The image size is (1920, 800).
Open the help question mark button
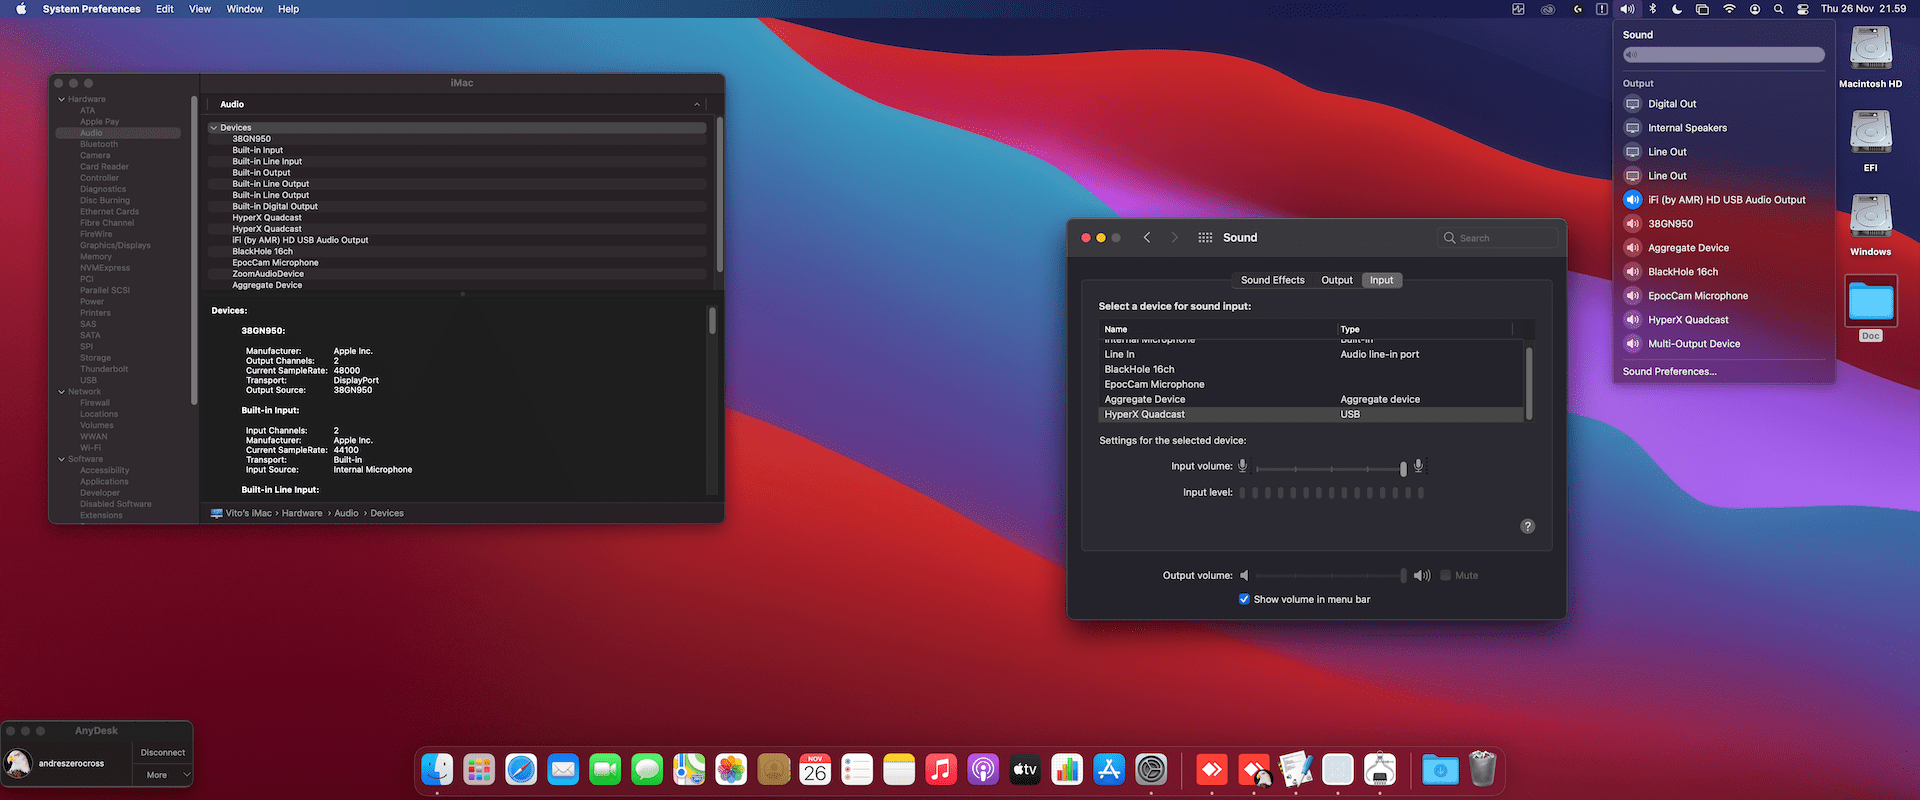[1527, 526]
